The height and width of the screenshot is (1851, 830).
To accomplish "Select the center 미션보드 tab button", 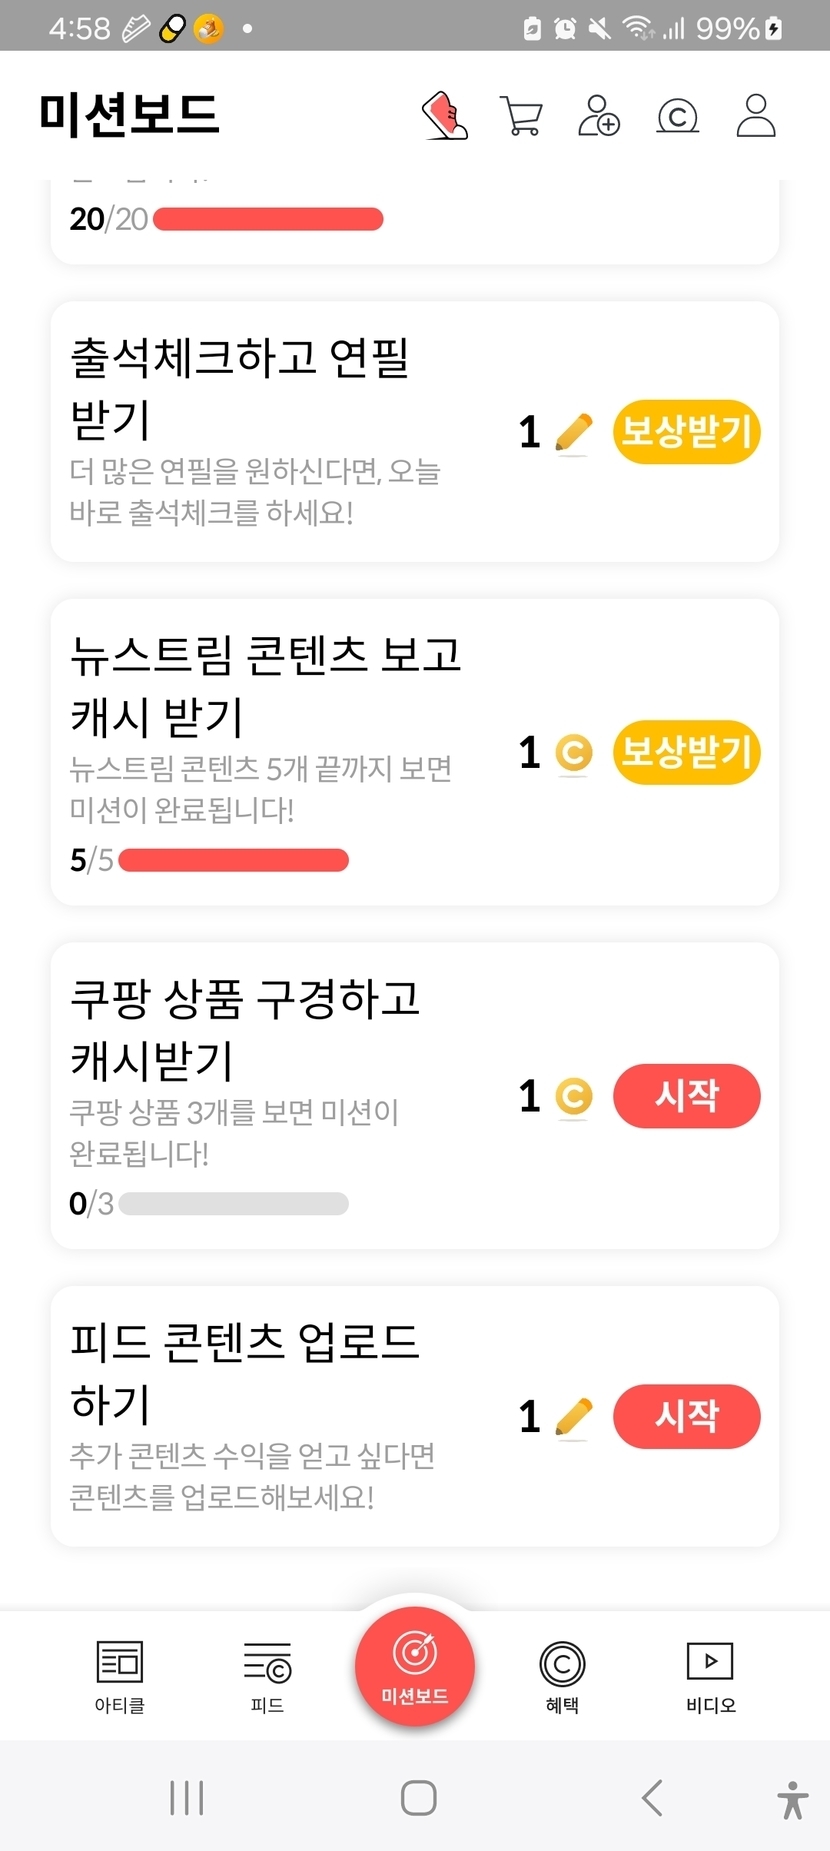I will pos(415,1666).
